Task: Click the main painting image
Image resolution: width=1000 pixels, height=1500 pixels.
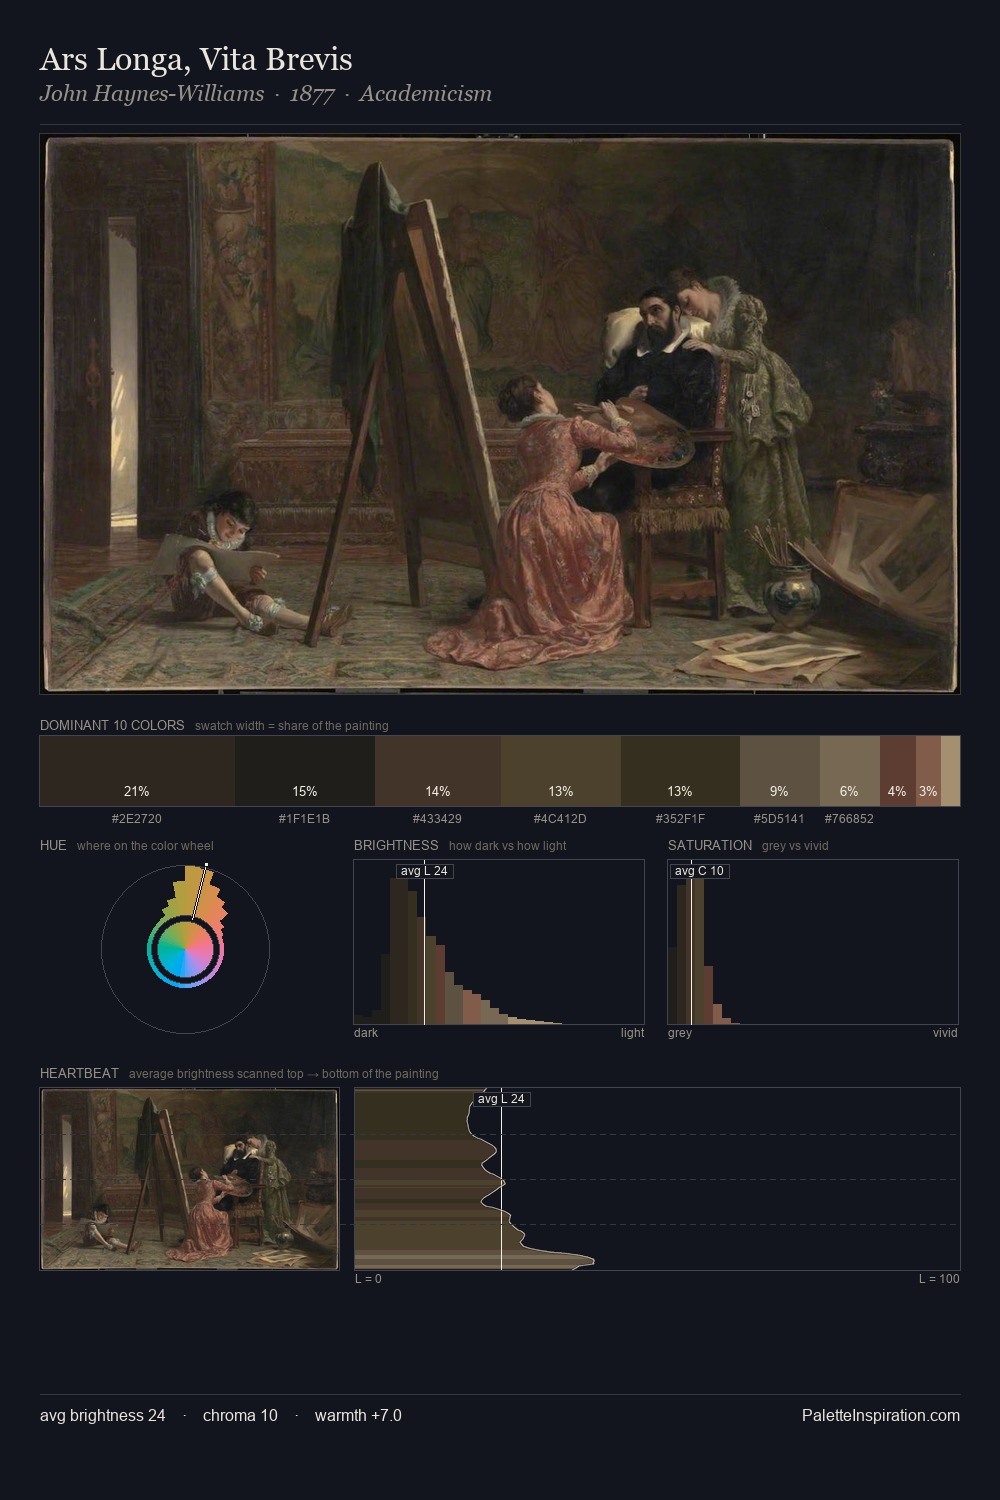Action: tap(500, 414)
